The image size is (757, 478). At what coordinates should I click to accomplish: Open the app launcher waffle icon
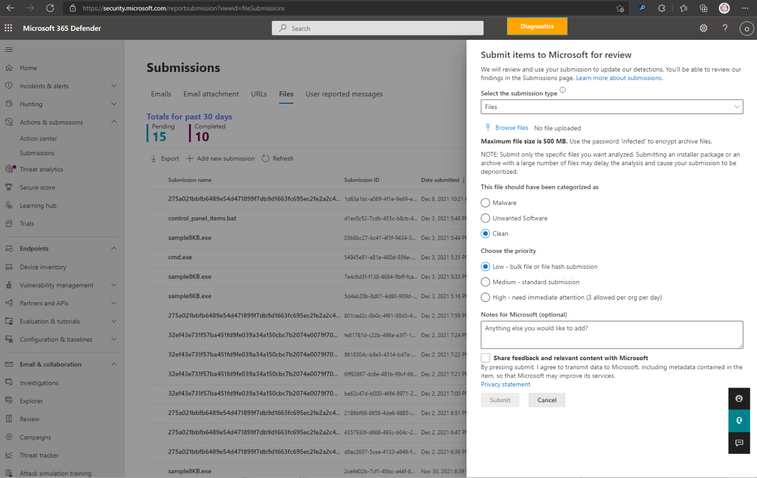(8, 28)
